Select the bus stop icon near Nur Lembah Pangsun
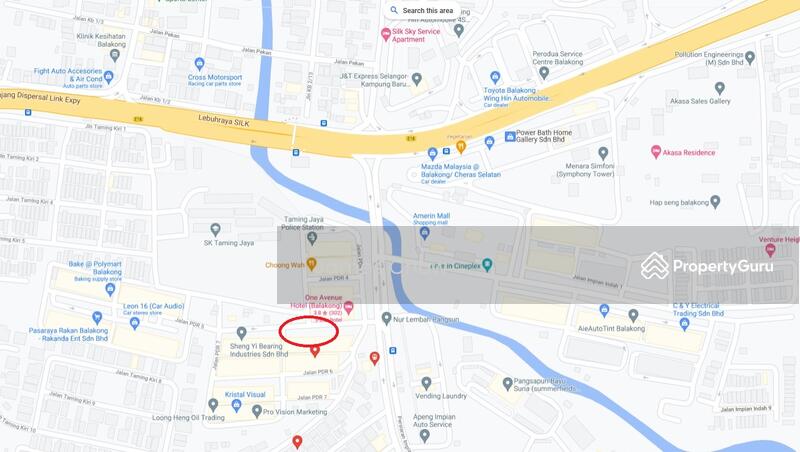 pos(392,350)
